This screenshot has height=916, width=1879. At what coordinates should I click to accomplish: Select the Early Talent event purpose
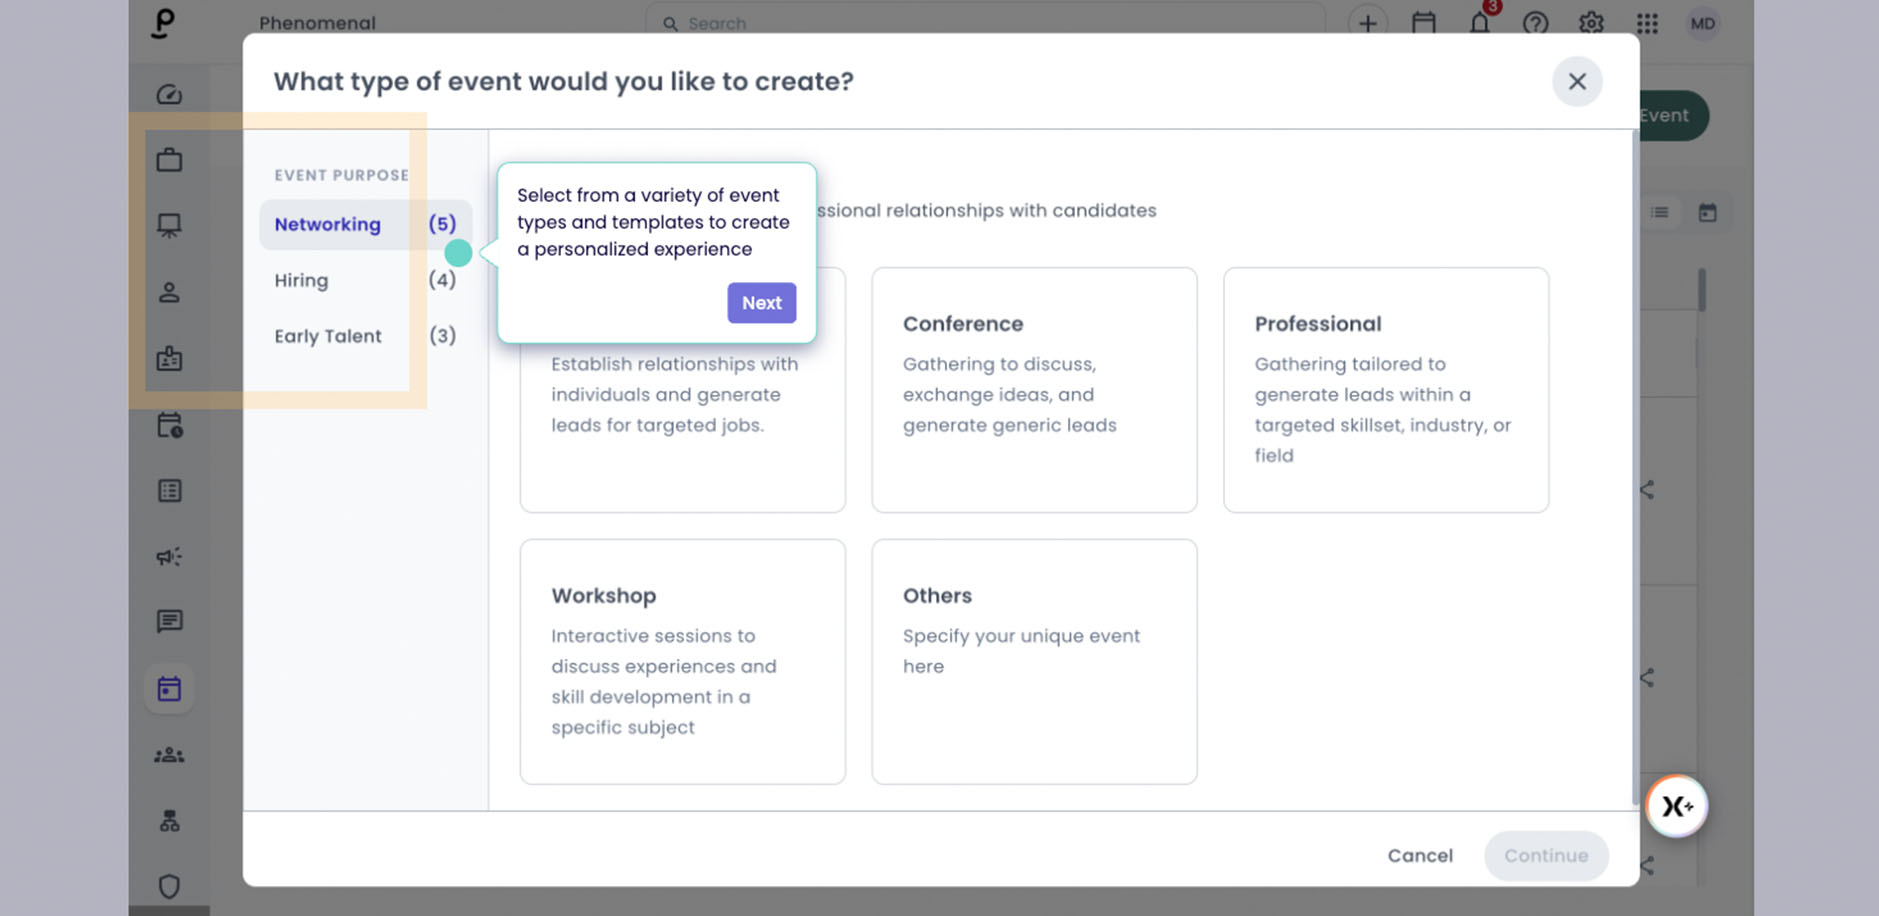coord(365,336)
